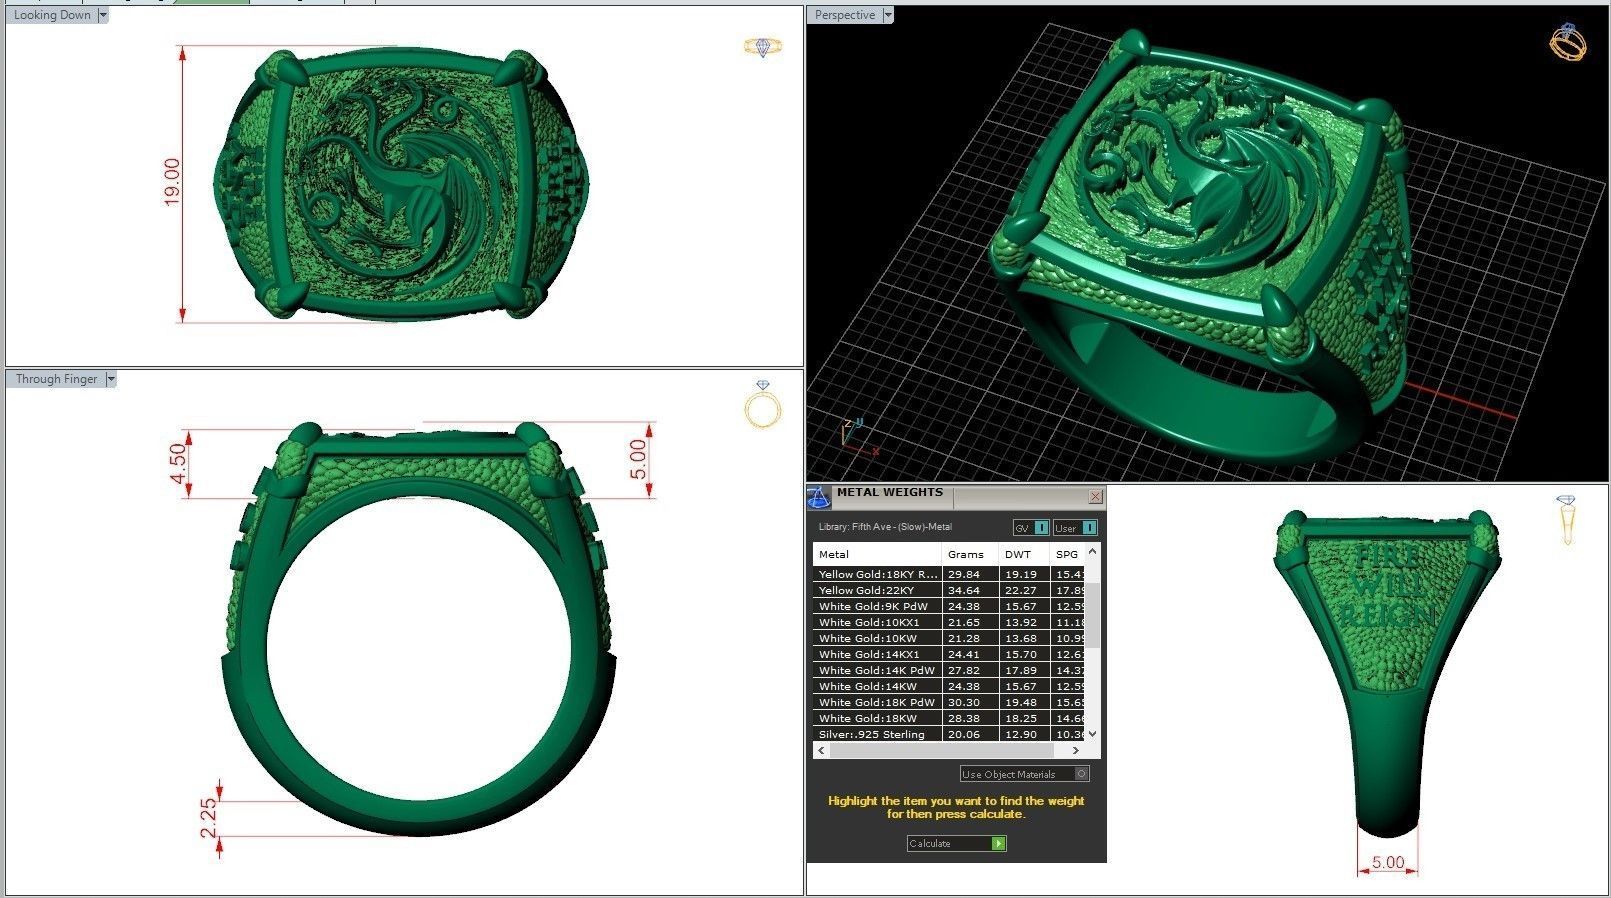Image resolution: width=1611 pixels, height=898 pixels.
Task: Click the 5.00 width dimension in side view
Action: coord(1388,862)
